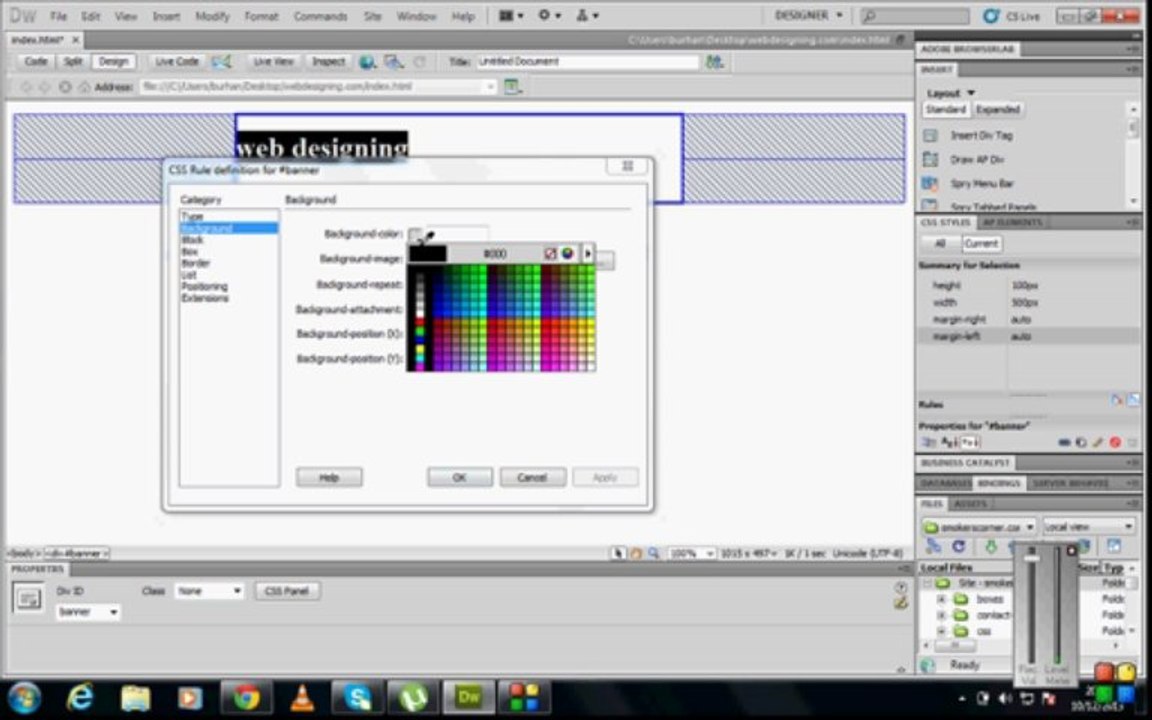Screen dimensions: 1152x720
Task: Click the Draw AP Div icon
Action: 930,159
